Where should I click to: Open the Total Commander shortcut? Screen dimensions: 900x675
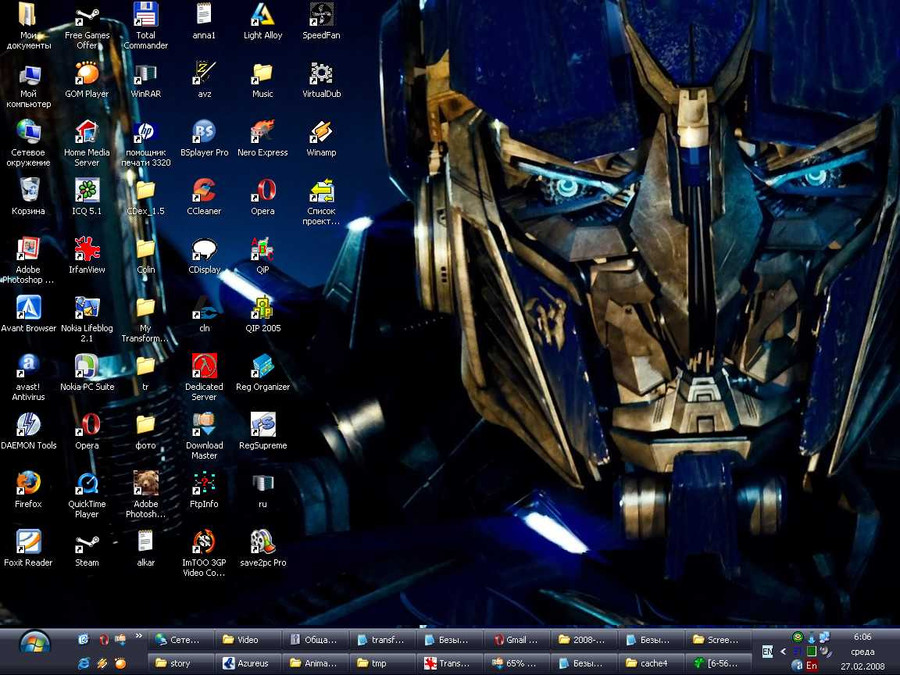(146, 25)
